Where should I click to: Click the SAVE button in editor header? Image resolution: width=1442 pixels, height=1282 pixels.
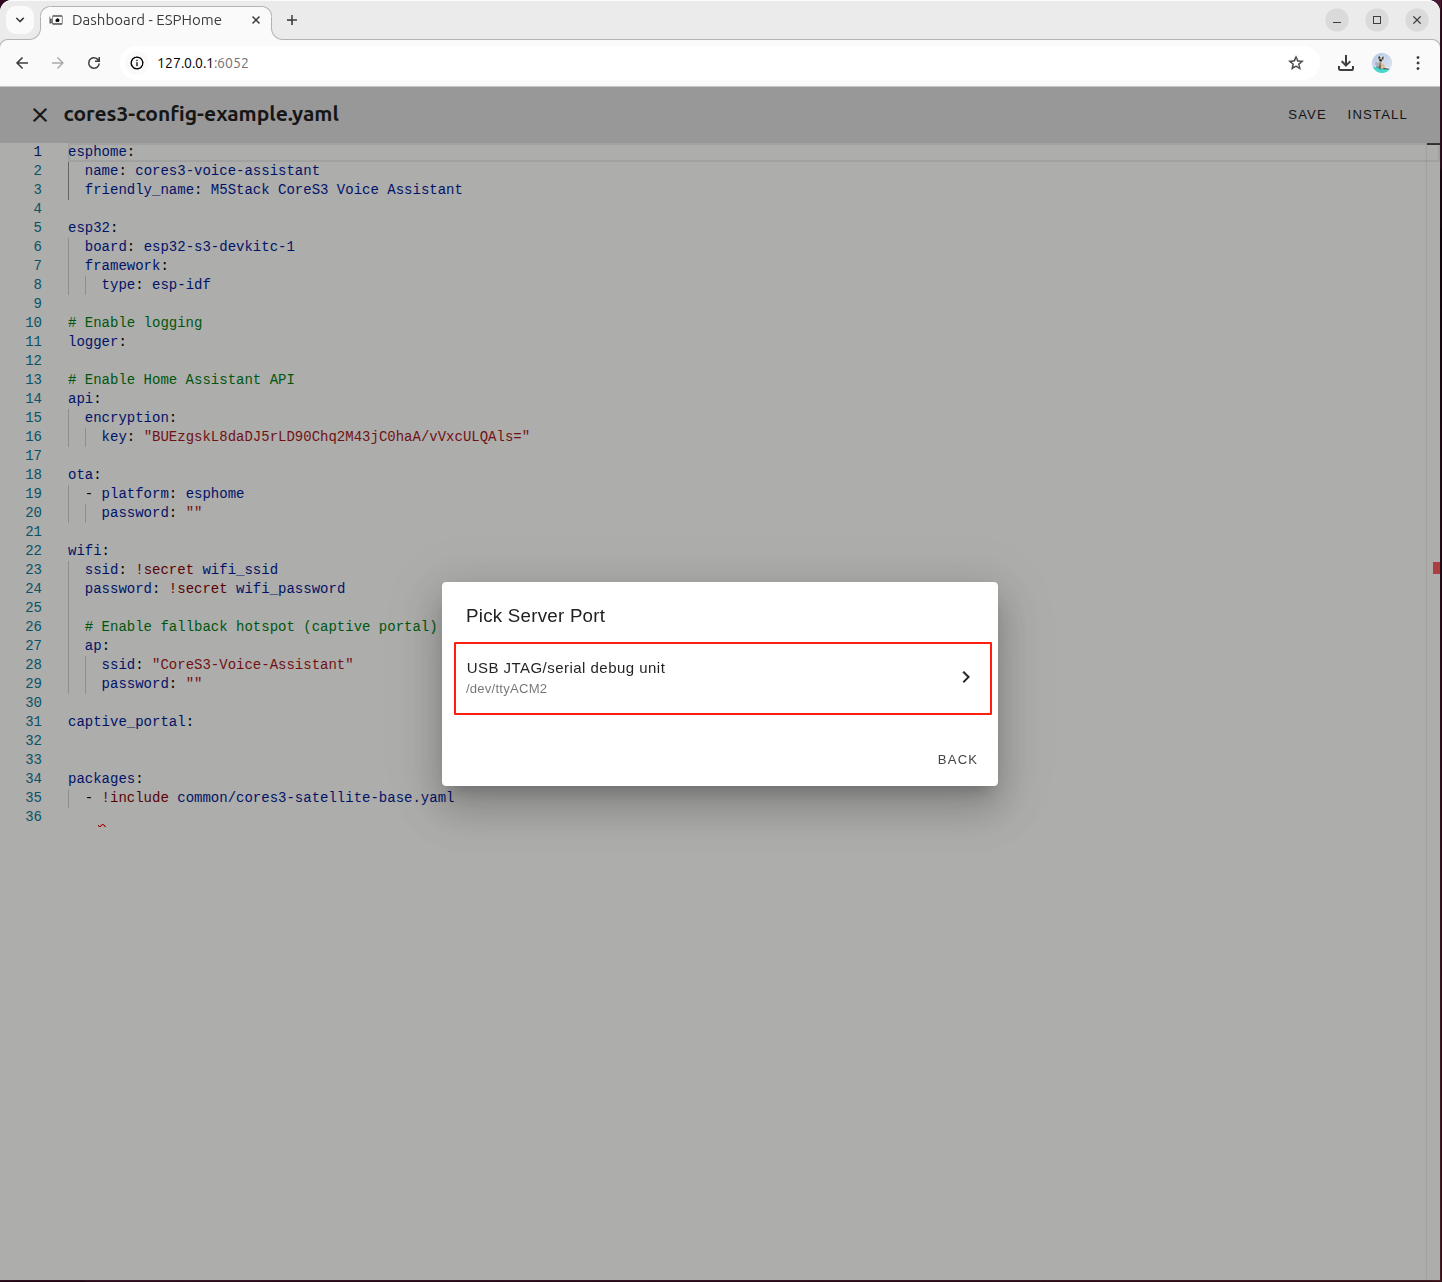tap(1306, 115)
